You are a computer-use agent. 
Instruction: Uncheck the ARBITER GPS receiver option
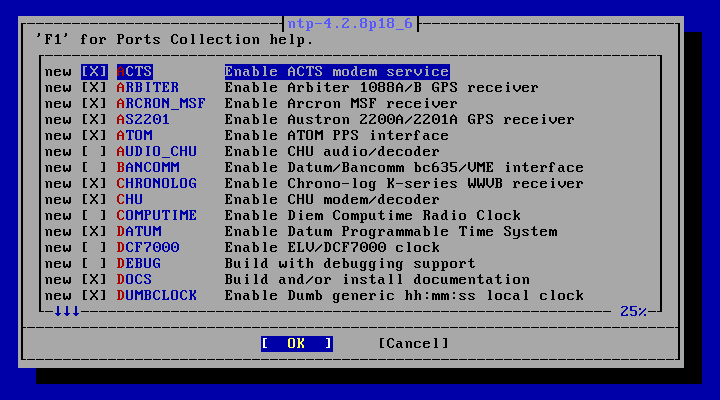94,88
